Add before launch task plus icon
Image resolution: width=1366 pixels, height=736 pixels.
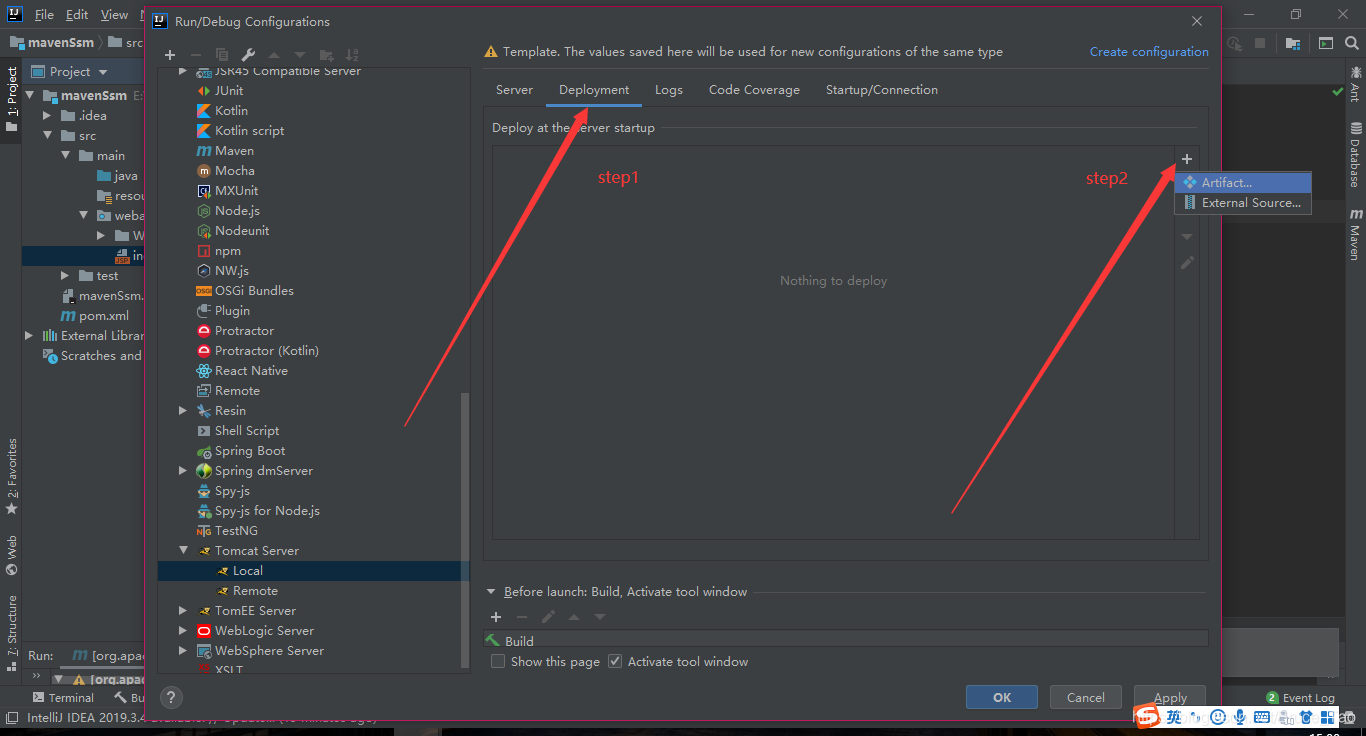[496, 617]
